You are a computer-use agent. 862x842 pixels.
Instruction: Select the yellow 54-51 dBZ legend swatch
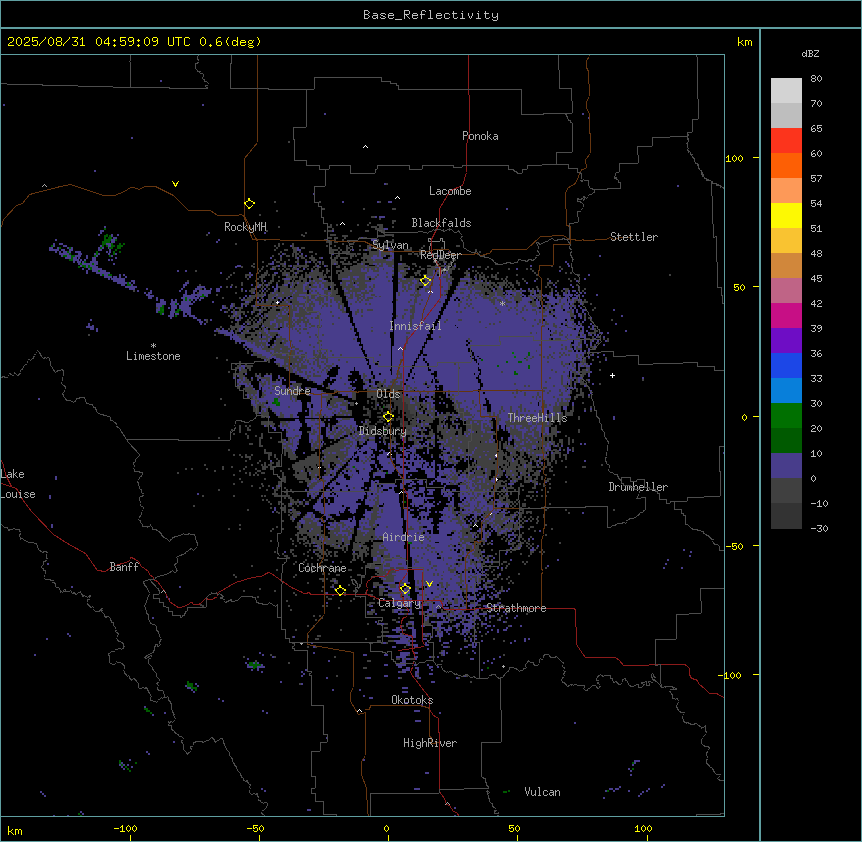tap(786, 215)
